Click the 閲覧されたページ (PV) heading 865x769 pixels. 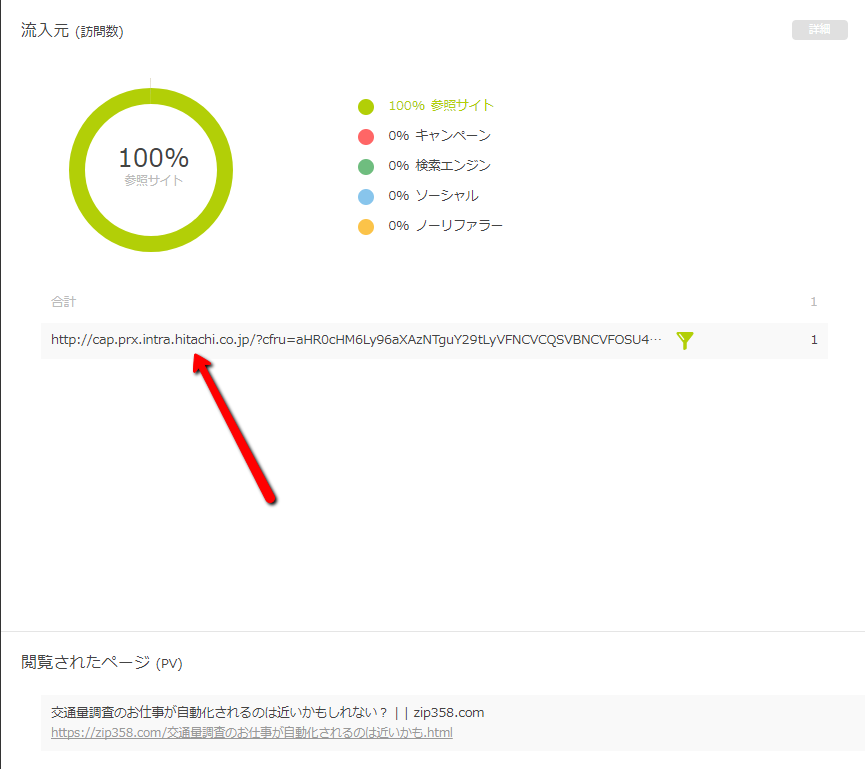pos(102,662)
